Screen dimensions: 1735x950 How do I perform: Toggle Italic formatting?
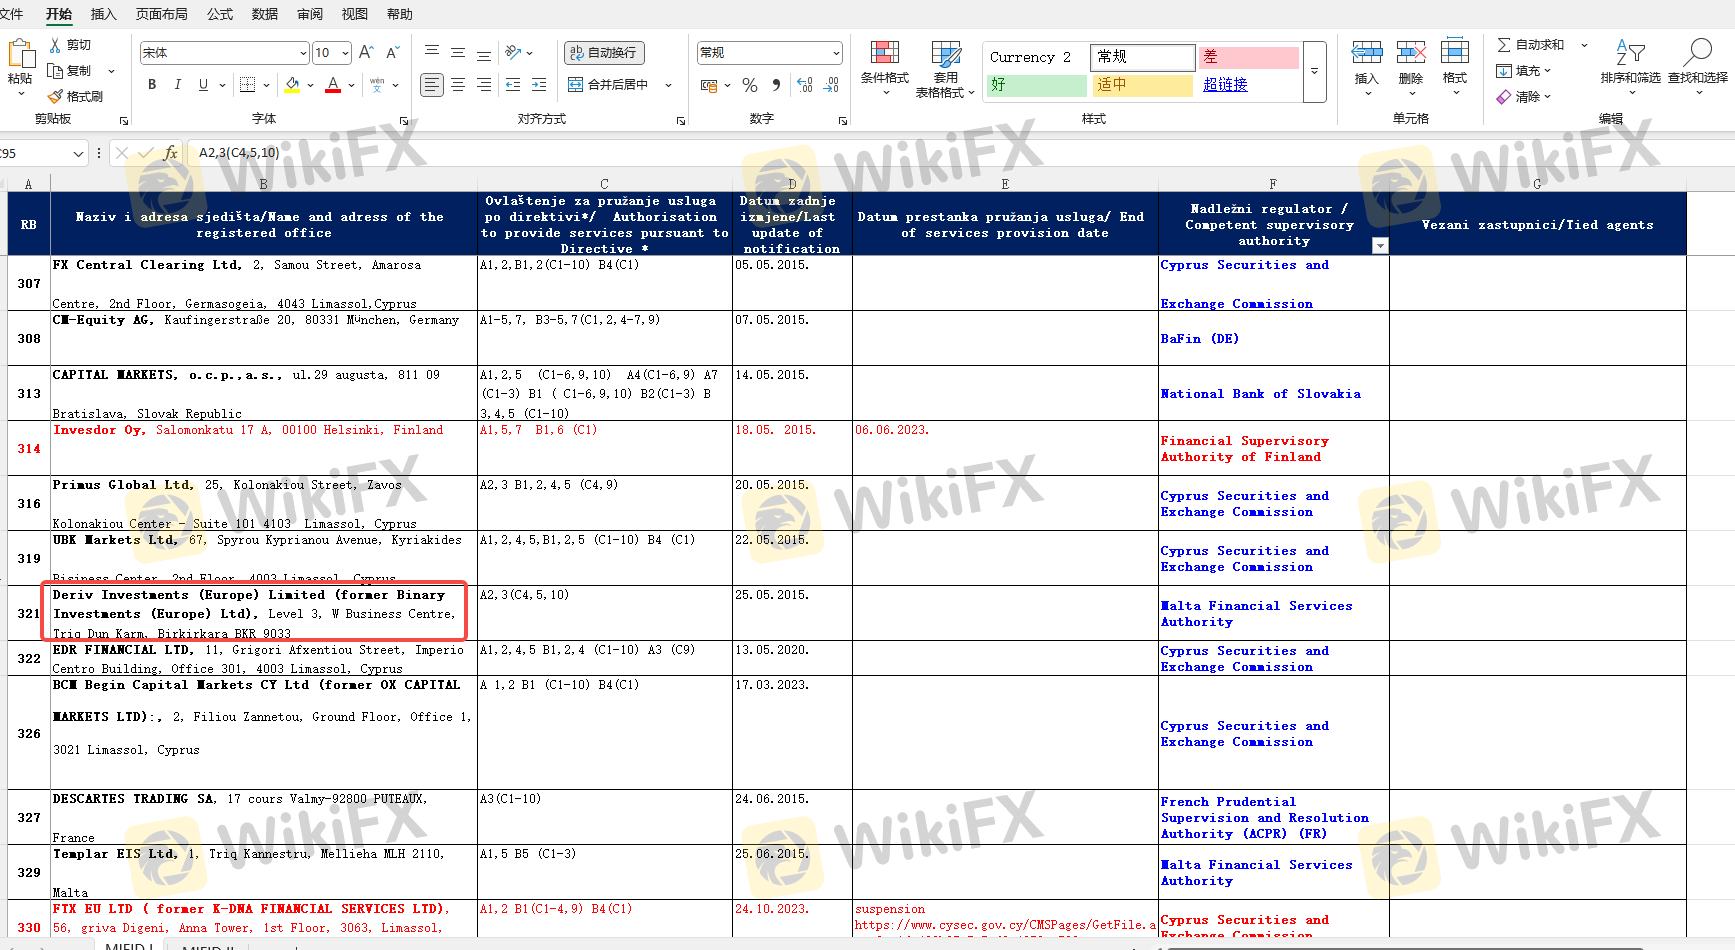click(x=178, y=85)
